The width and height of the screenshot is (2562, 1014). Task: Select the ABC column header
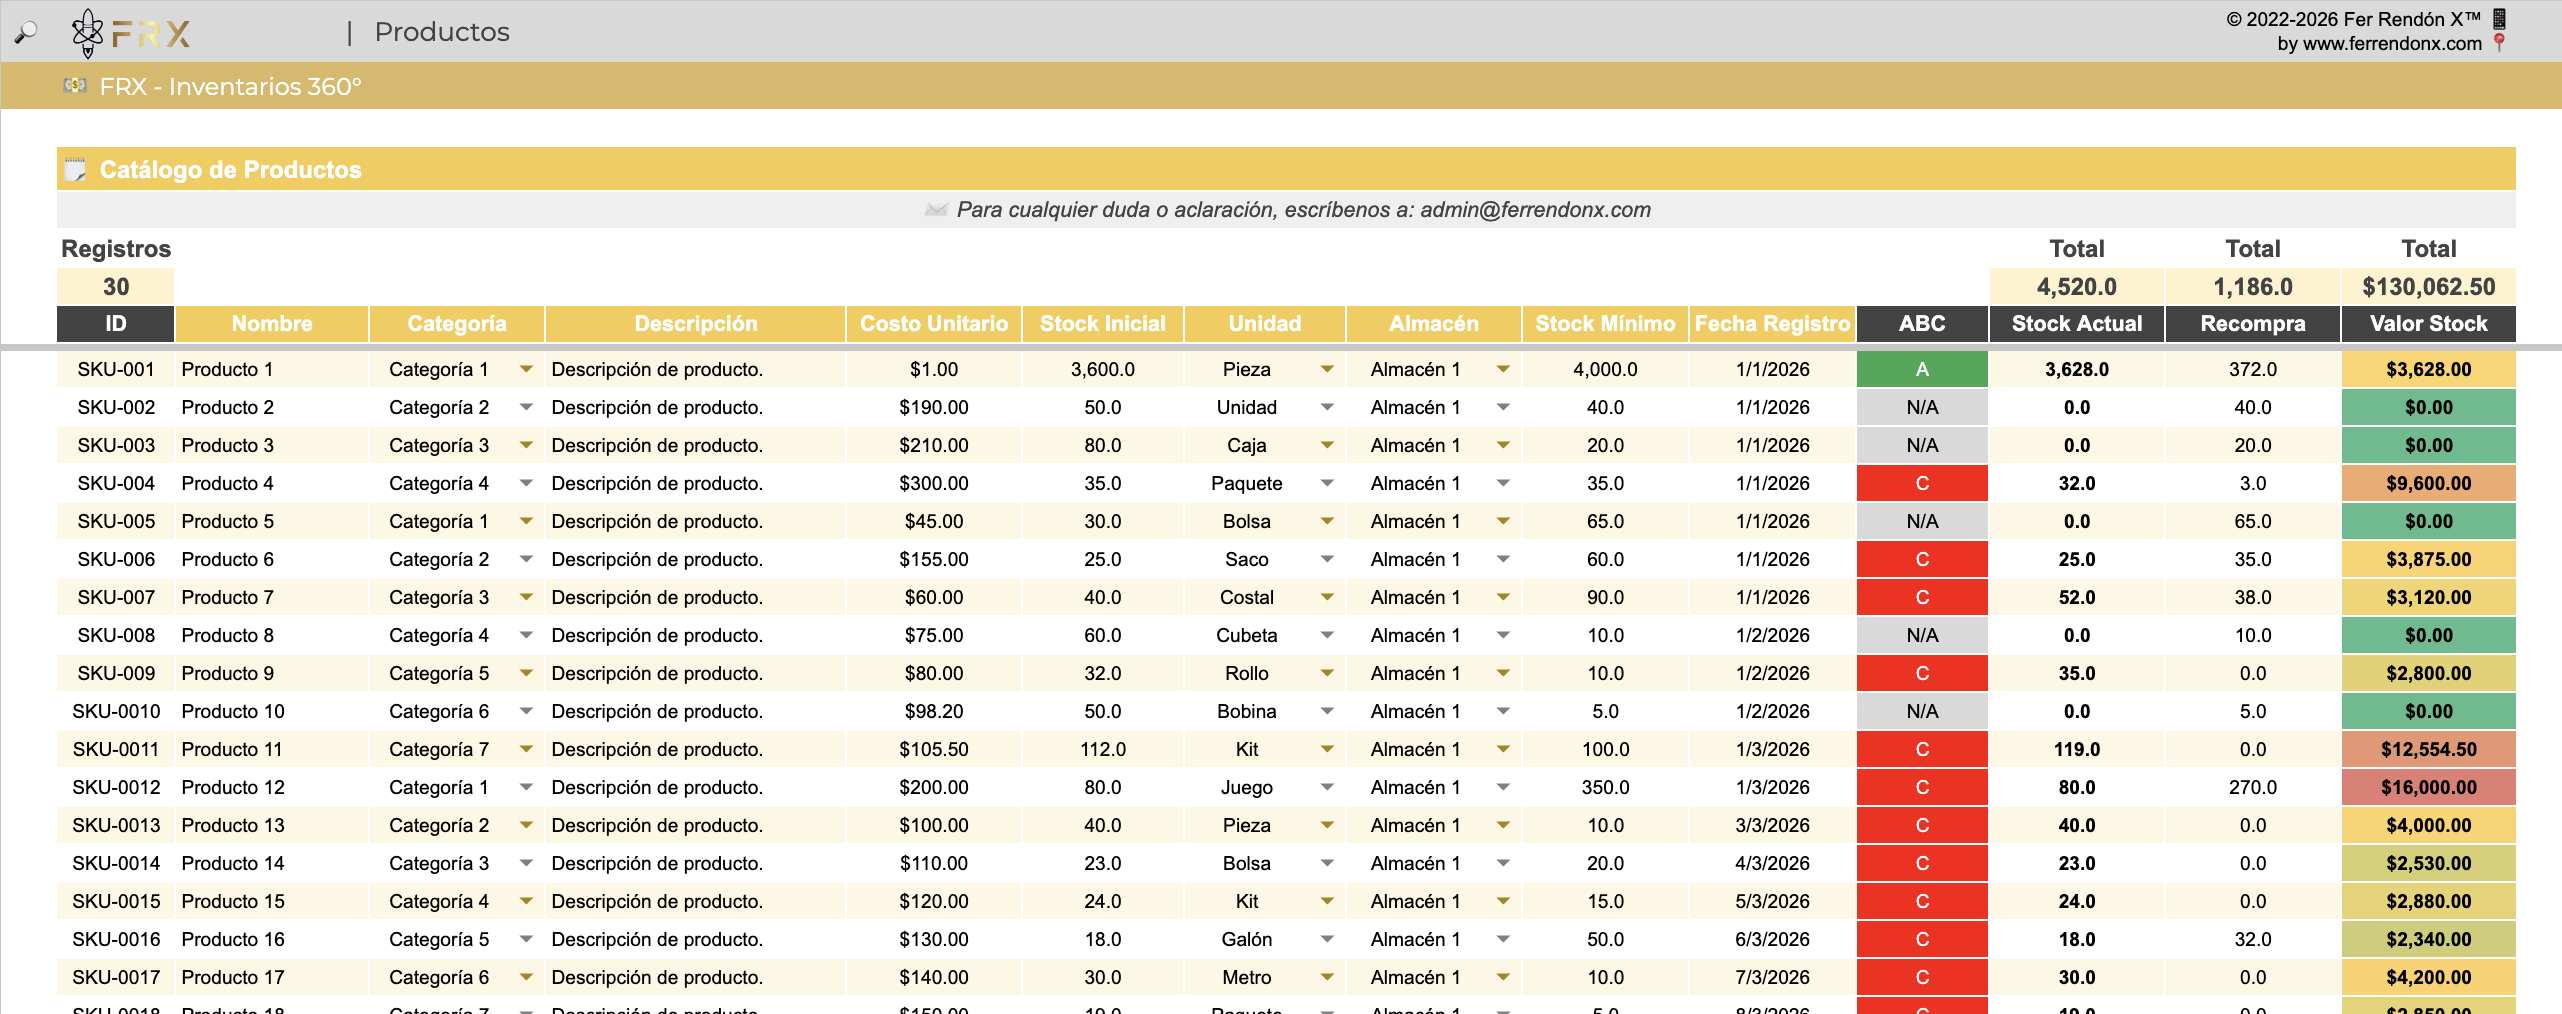1922,324
